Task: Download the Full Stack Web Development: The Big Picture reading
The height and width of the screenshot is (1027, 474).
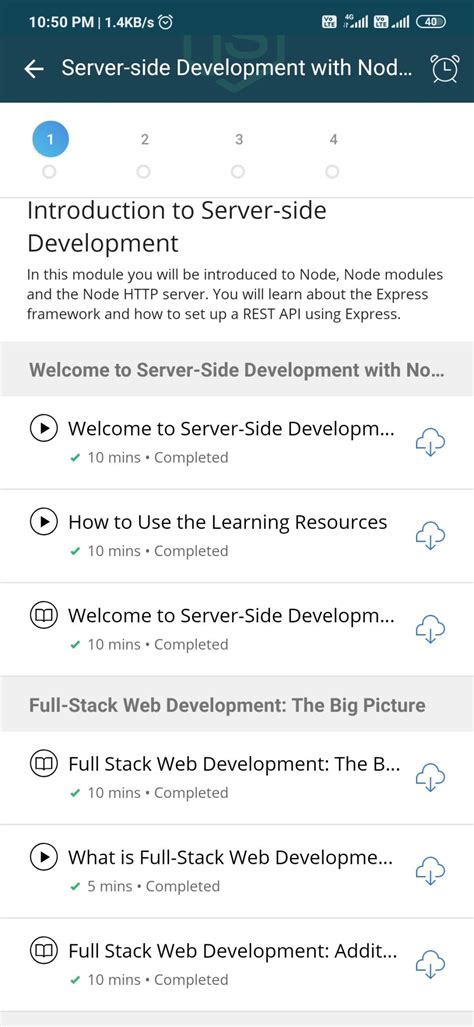Action: point(430,777)
